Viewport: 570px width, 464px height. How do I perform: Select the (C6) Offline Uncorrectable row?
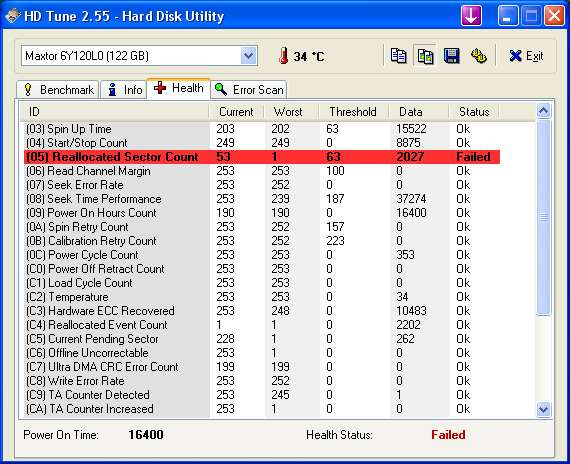point(262,353)
